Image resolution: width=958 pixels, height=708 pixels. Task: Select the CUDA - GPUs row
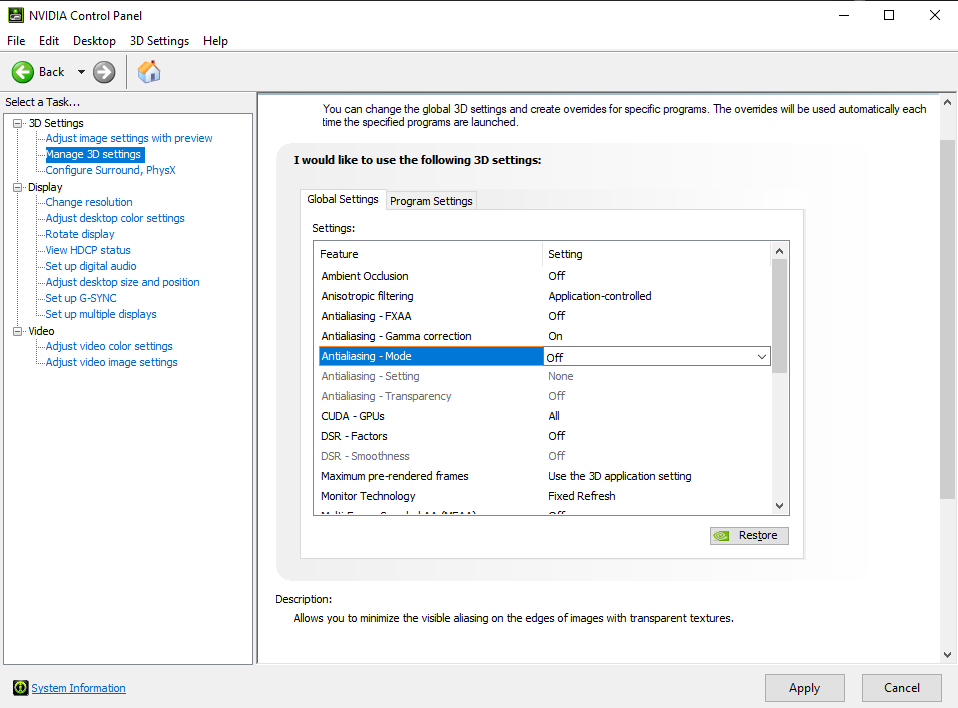point(544,417)
